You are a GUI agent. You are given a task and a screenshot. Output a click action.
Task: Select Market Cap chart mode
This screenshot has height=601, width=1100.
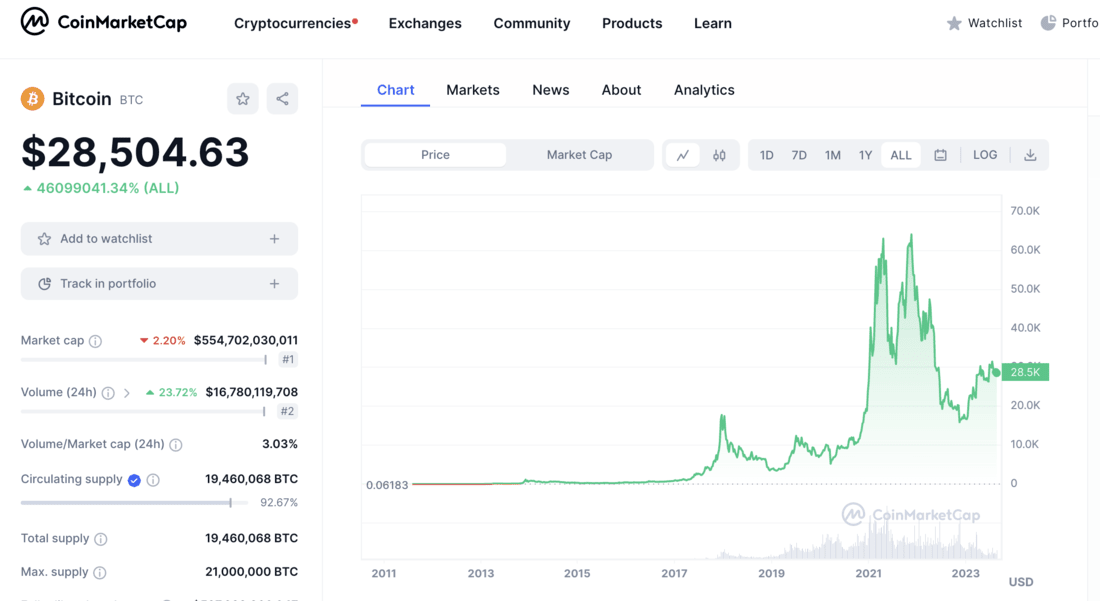coord(579,155)
